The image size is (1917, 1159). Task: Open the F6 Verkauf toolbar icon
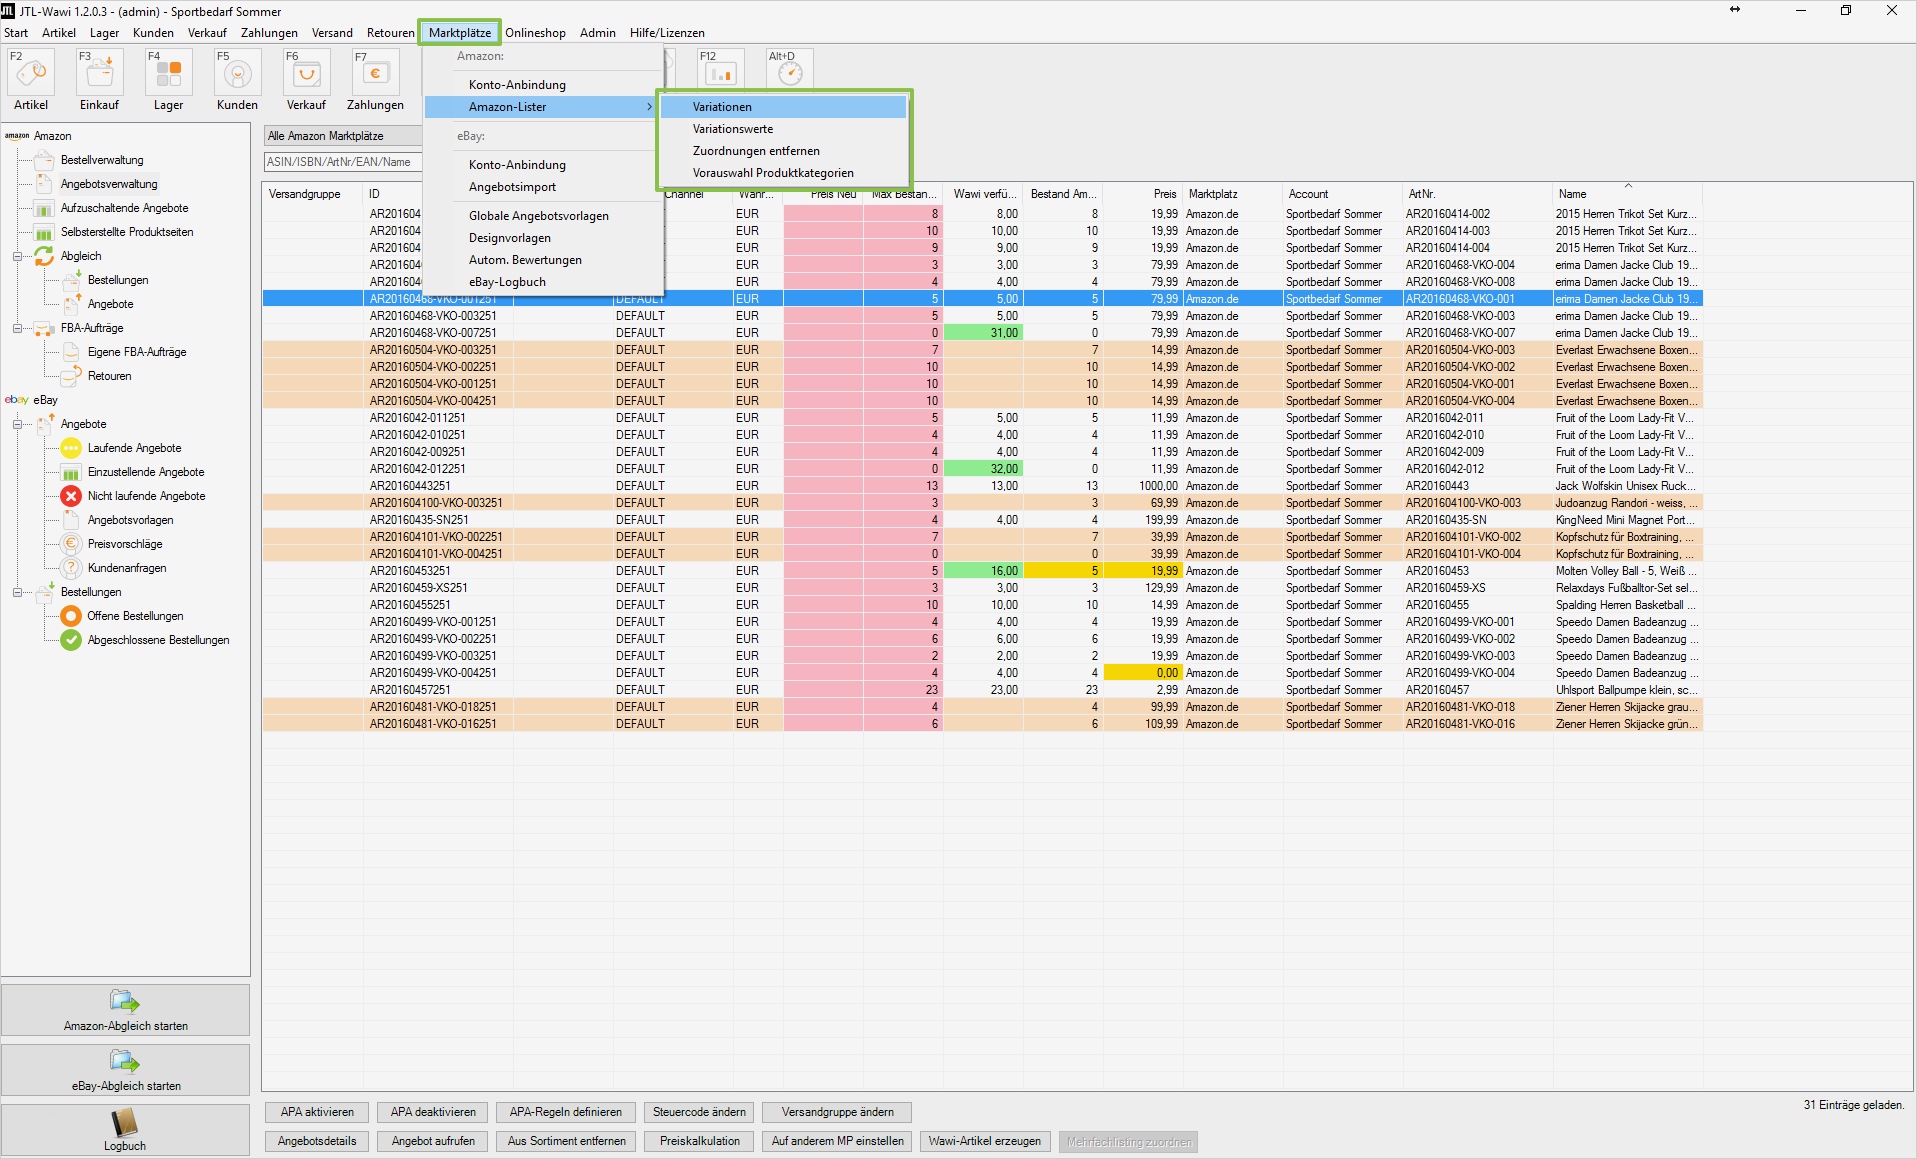307,74
